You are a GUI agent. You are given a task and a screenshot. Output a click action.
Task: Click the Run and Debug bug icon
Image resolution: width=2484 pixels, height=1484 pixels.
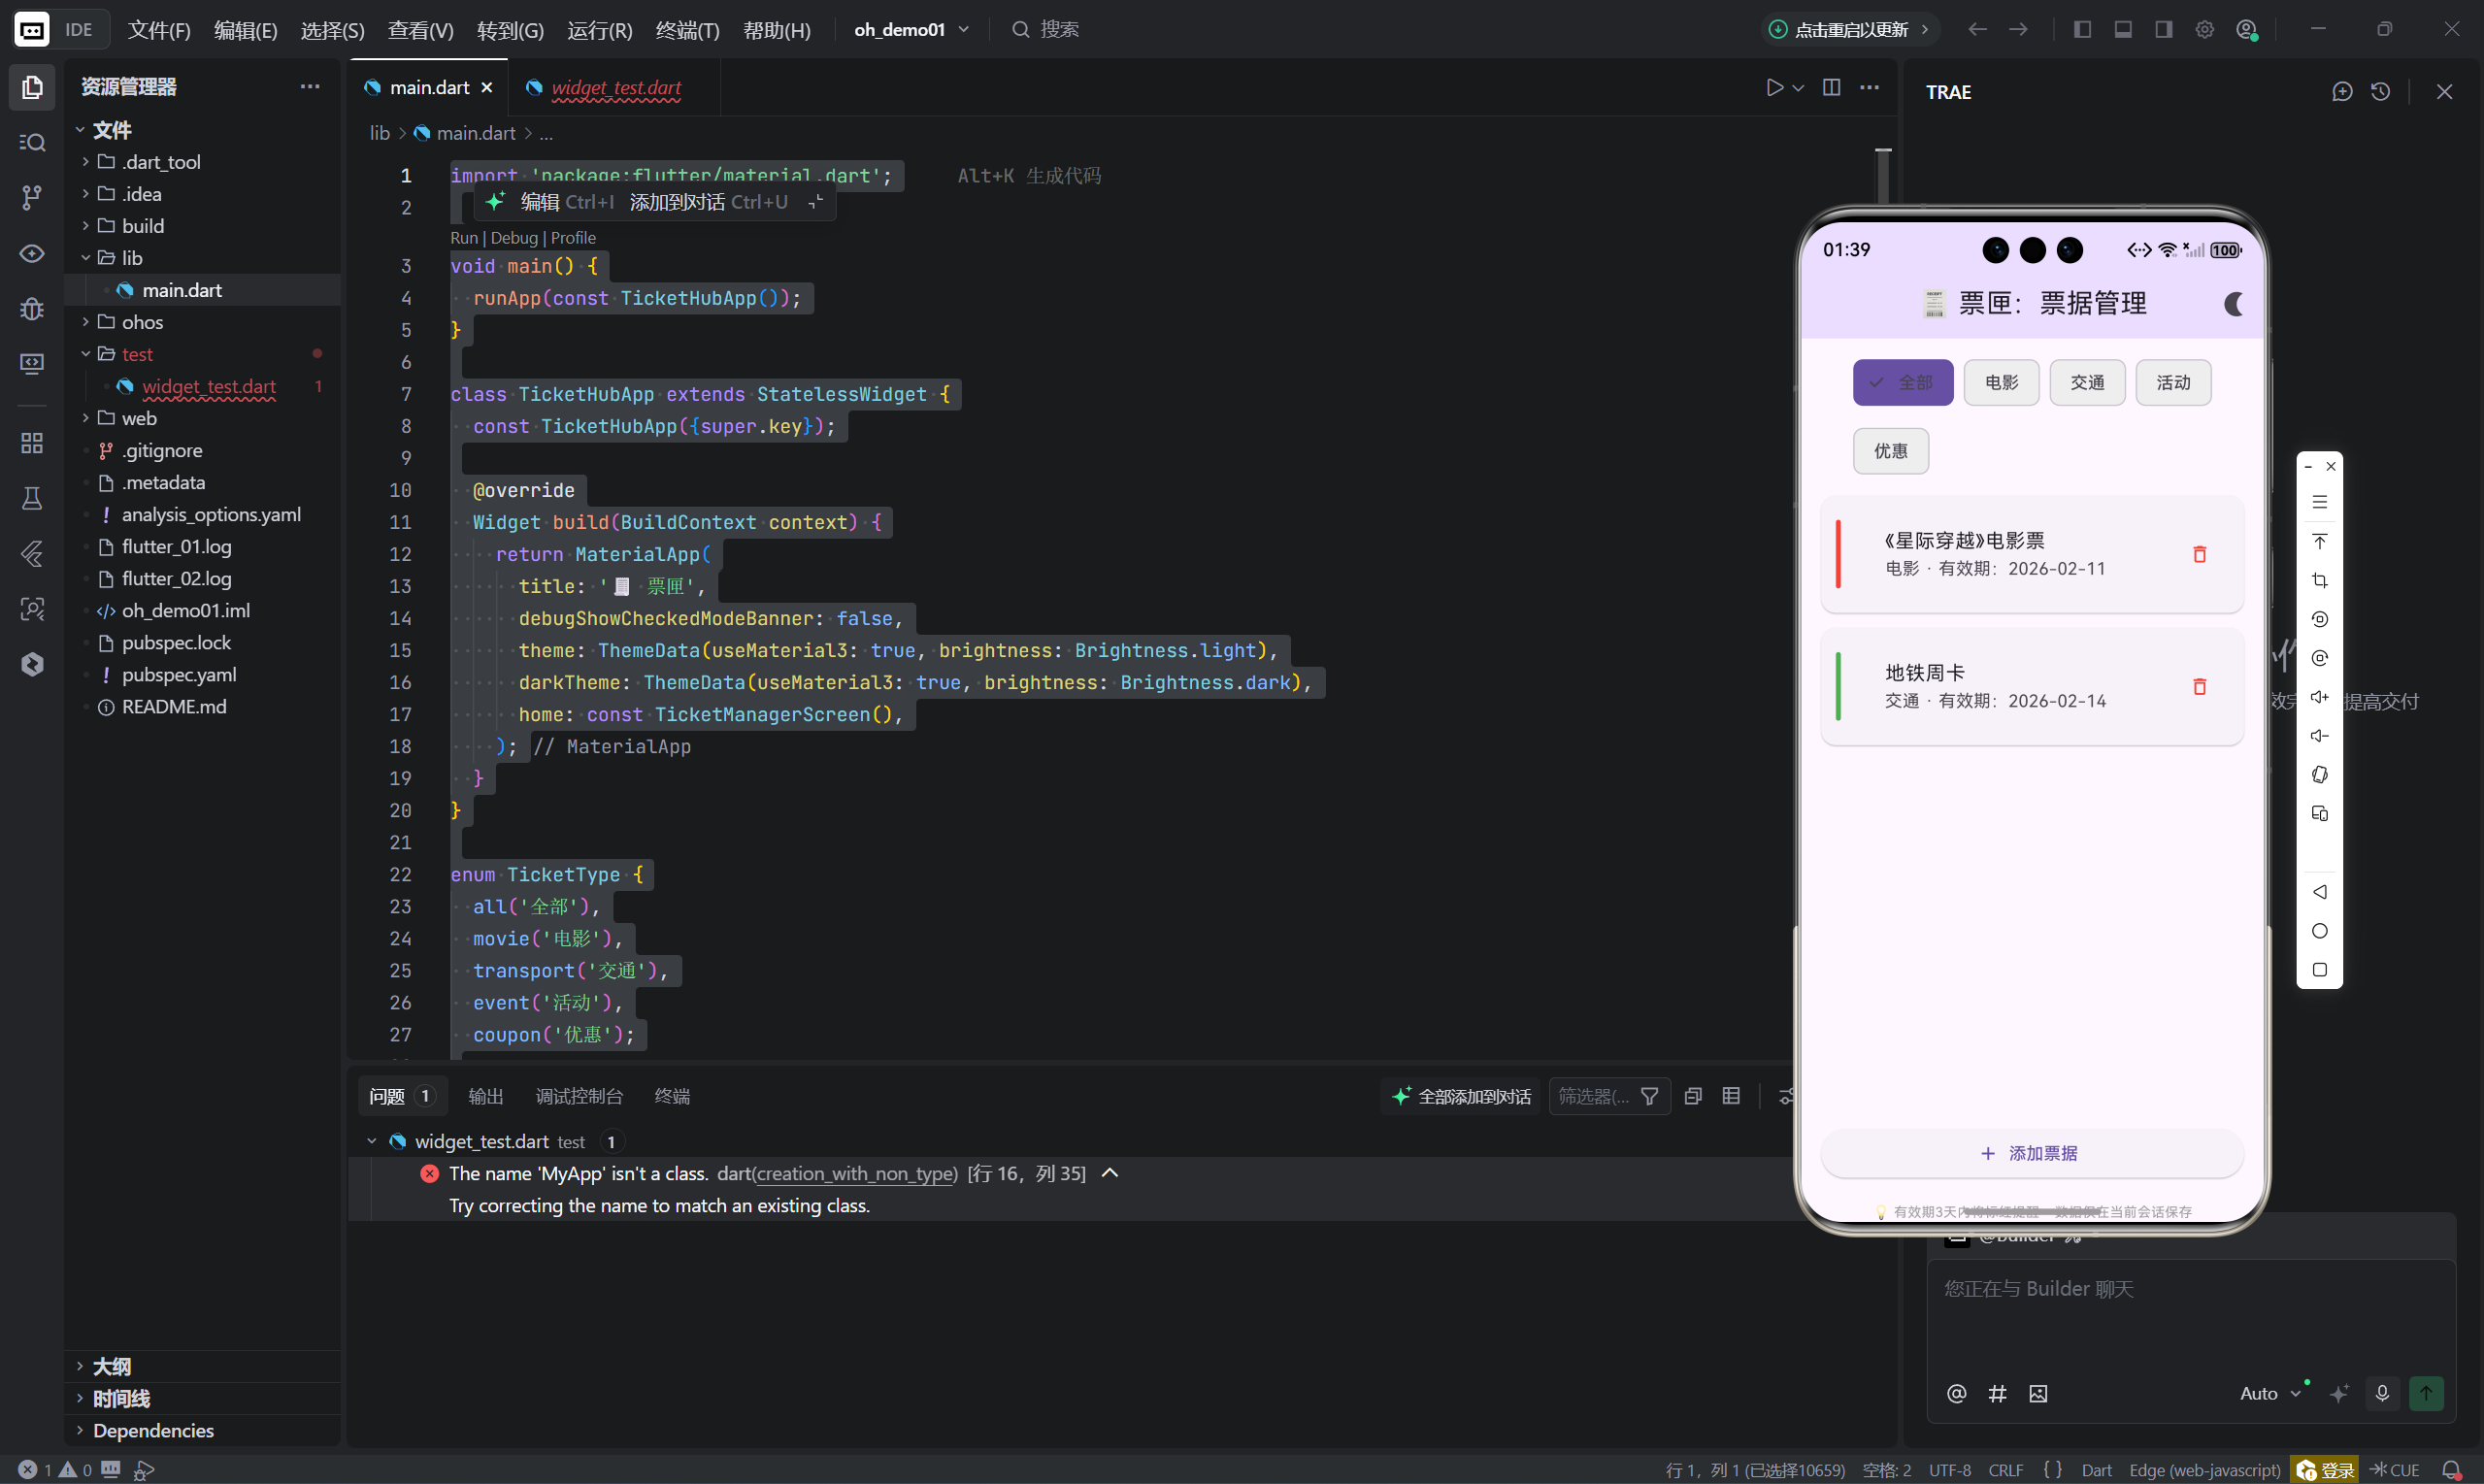tap(32, 308)
